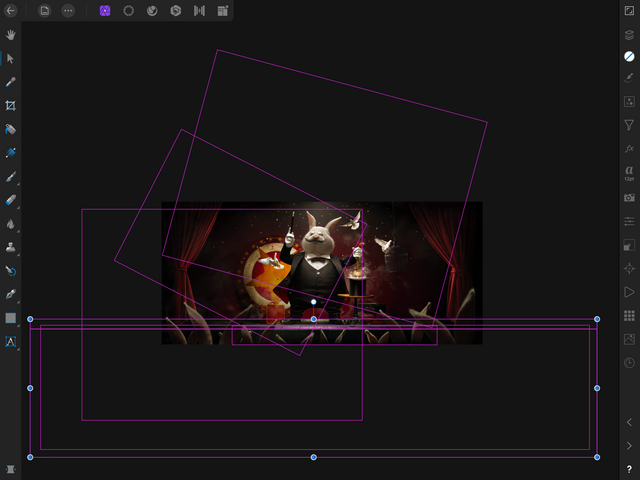Select the Pen tool
This screenshot has width=640, height=480.
11,294
